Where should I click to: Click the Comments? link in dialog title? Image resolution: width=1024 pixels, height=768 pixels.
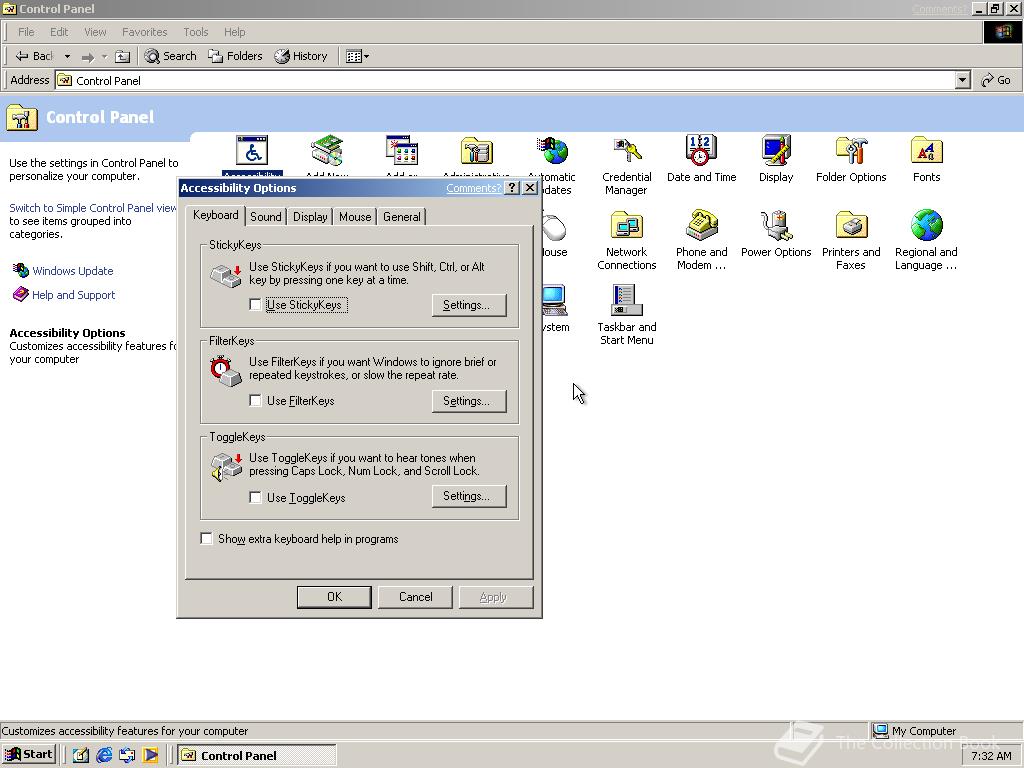pos(473,188)
